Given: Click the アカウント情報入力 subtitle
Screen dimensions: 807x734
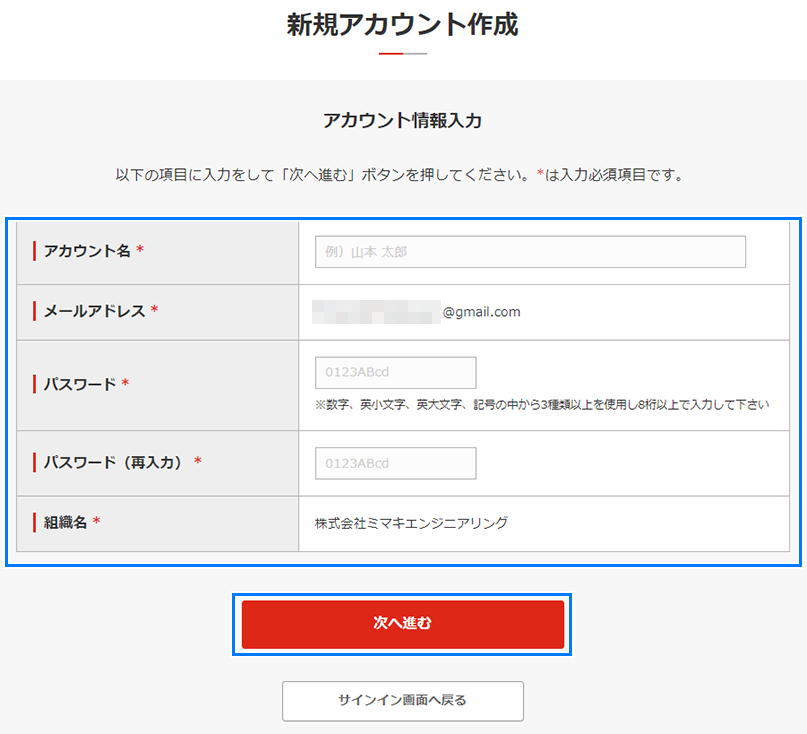Looking at the screenshot, I should coord(402,120).
